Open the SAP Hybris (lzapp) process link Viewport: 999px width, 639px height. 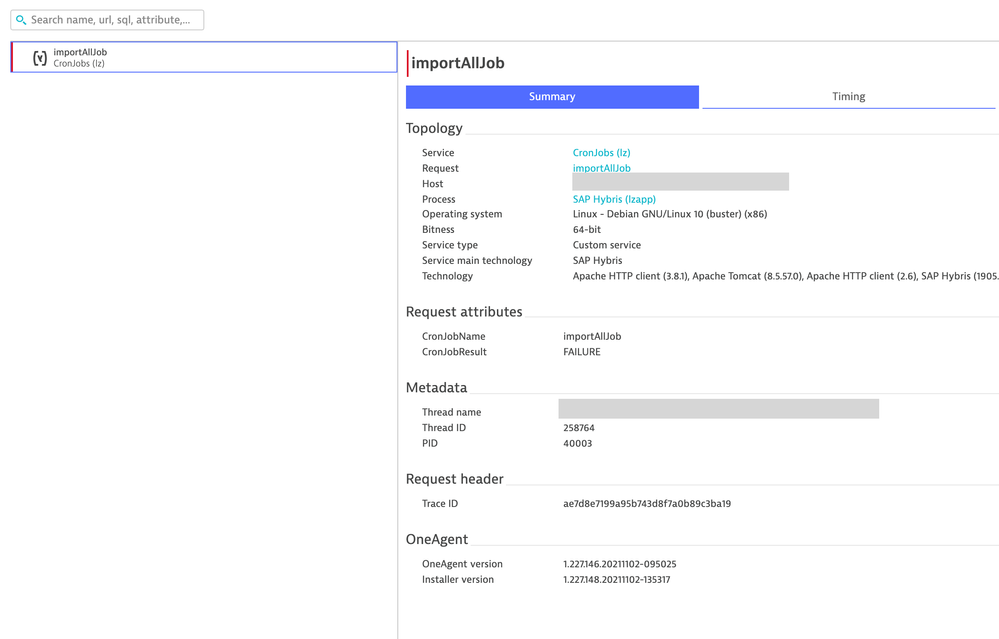tap(614, 199)
